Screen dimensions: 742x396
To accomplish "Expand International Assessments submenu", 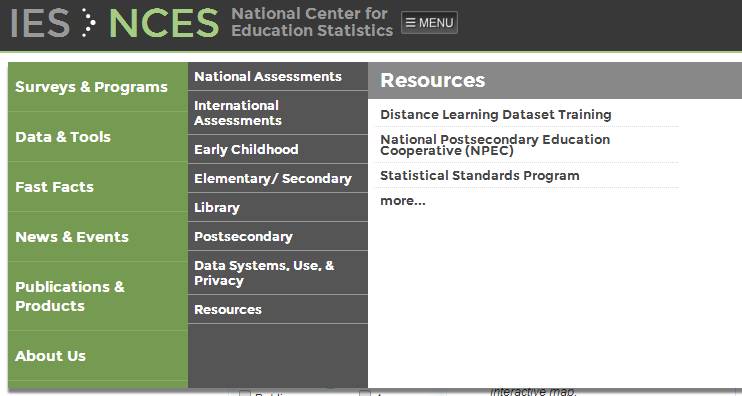I will tap(278, 113).
